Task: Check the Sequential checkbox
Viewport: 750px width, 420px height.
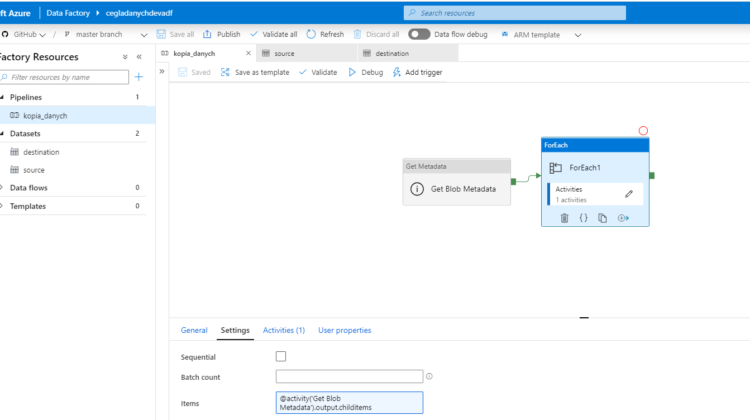Action: click(x=281, y=356)
